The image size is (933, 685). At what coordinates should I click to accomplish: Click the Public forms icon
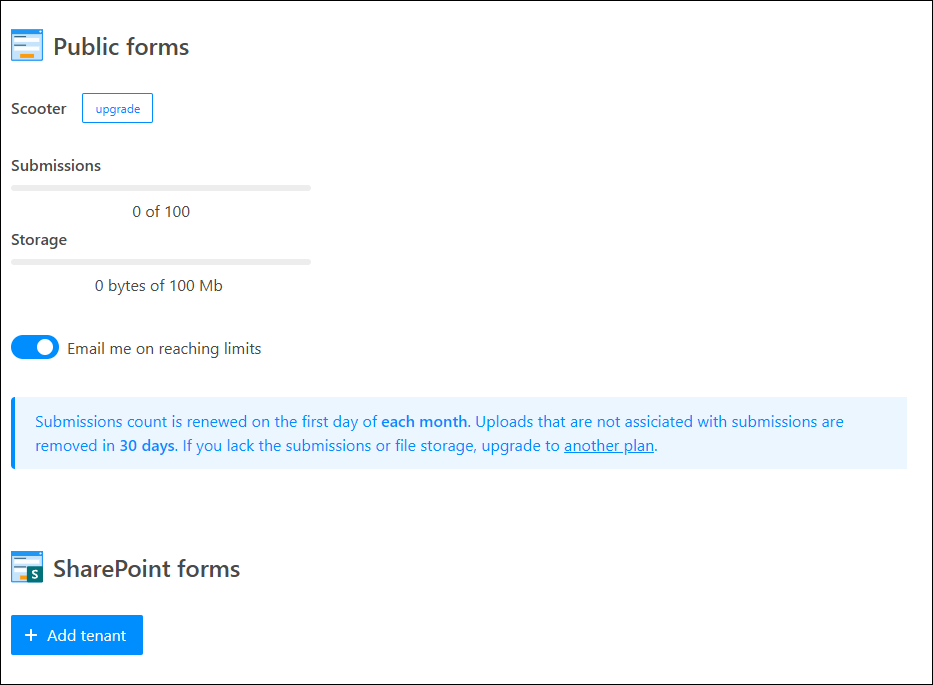point(27,46)
